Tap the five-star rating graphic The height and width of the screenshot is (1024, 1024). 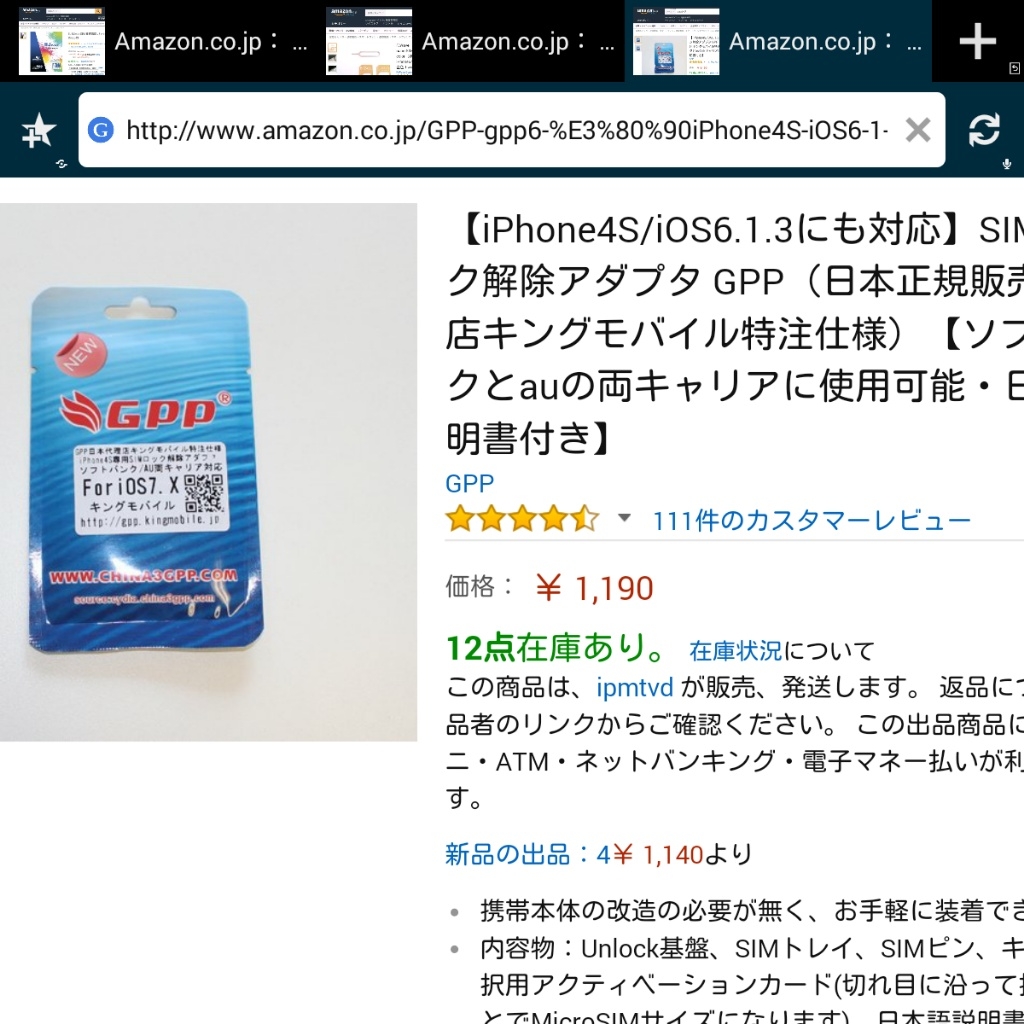coord(522,519)
